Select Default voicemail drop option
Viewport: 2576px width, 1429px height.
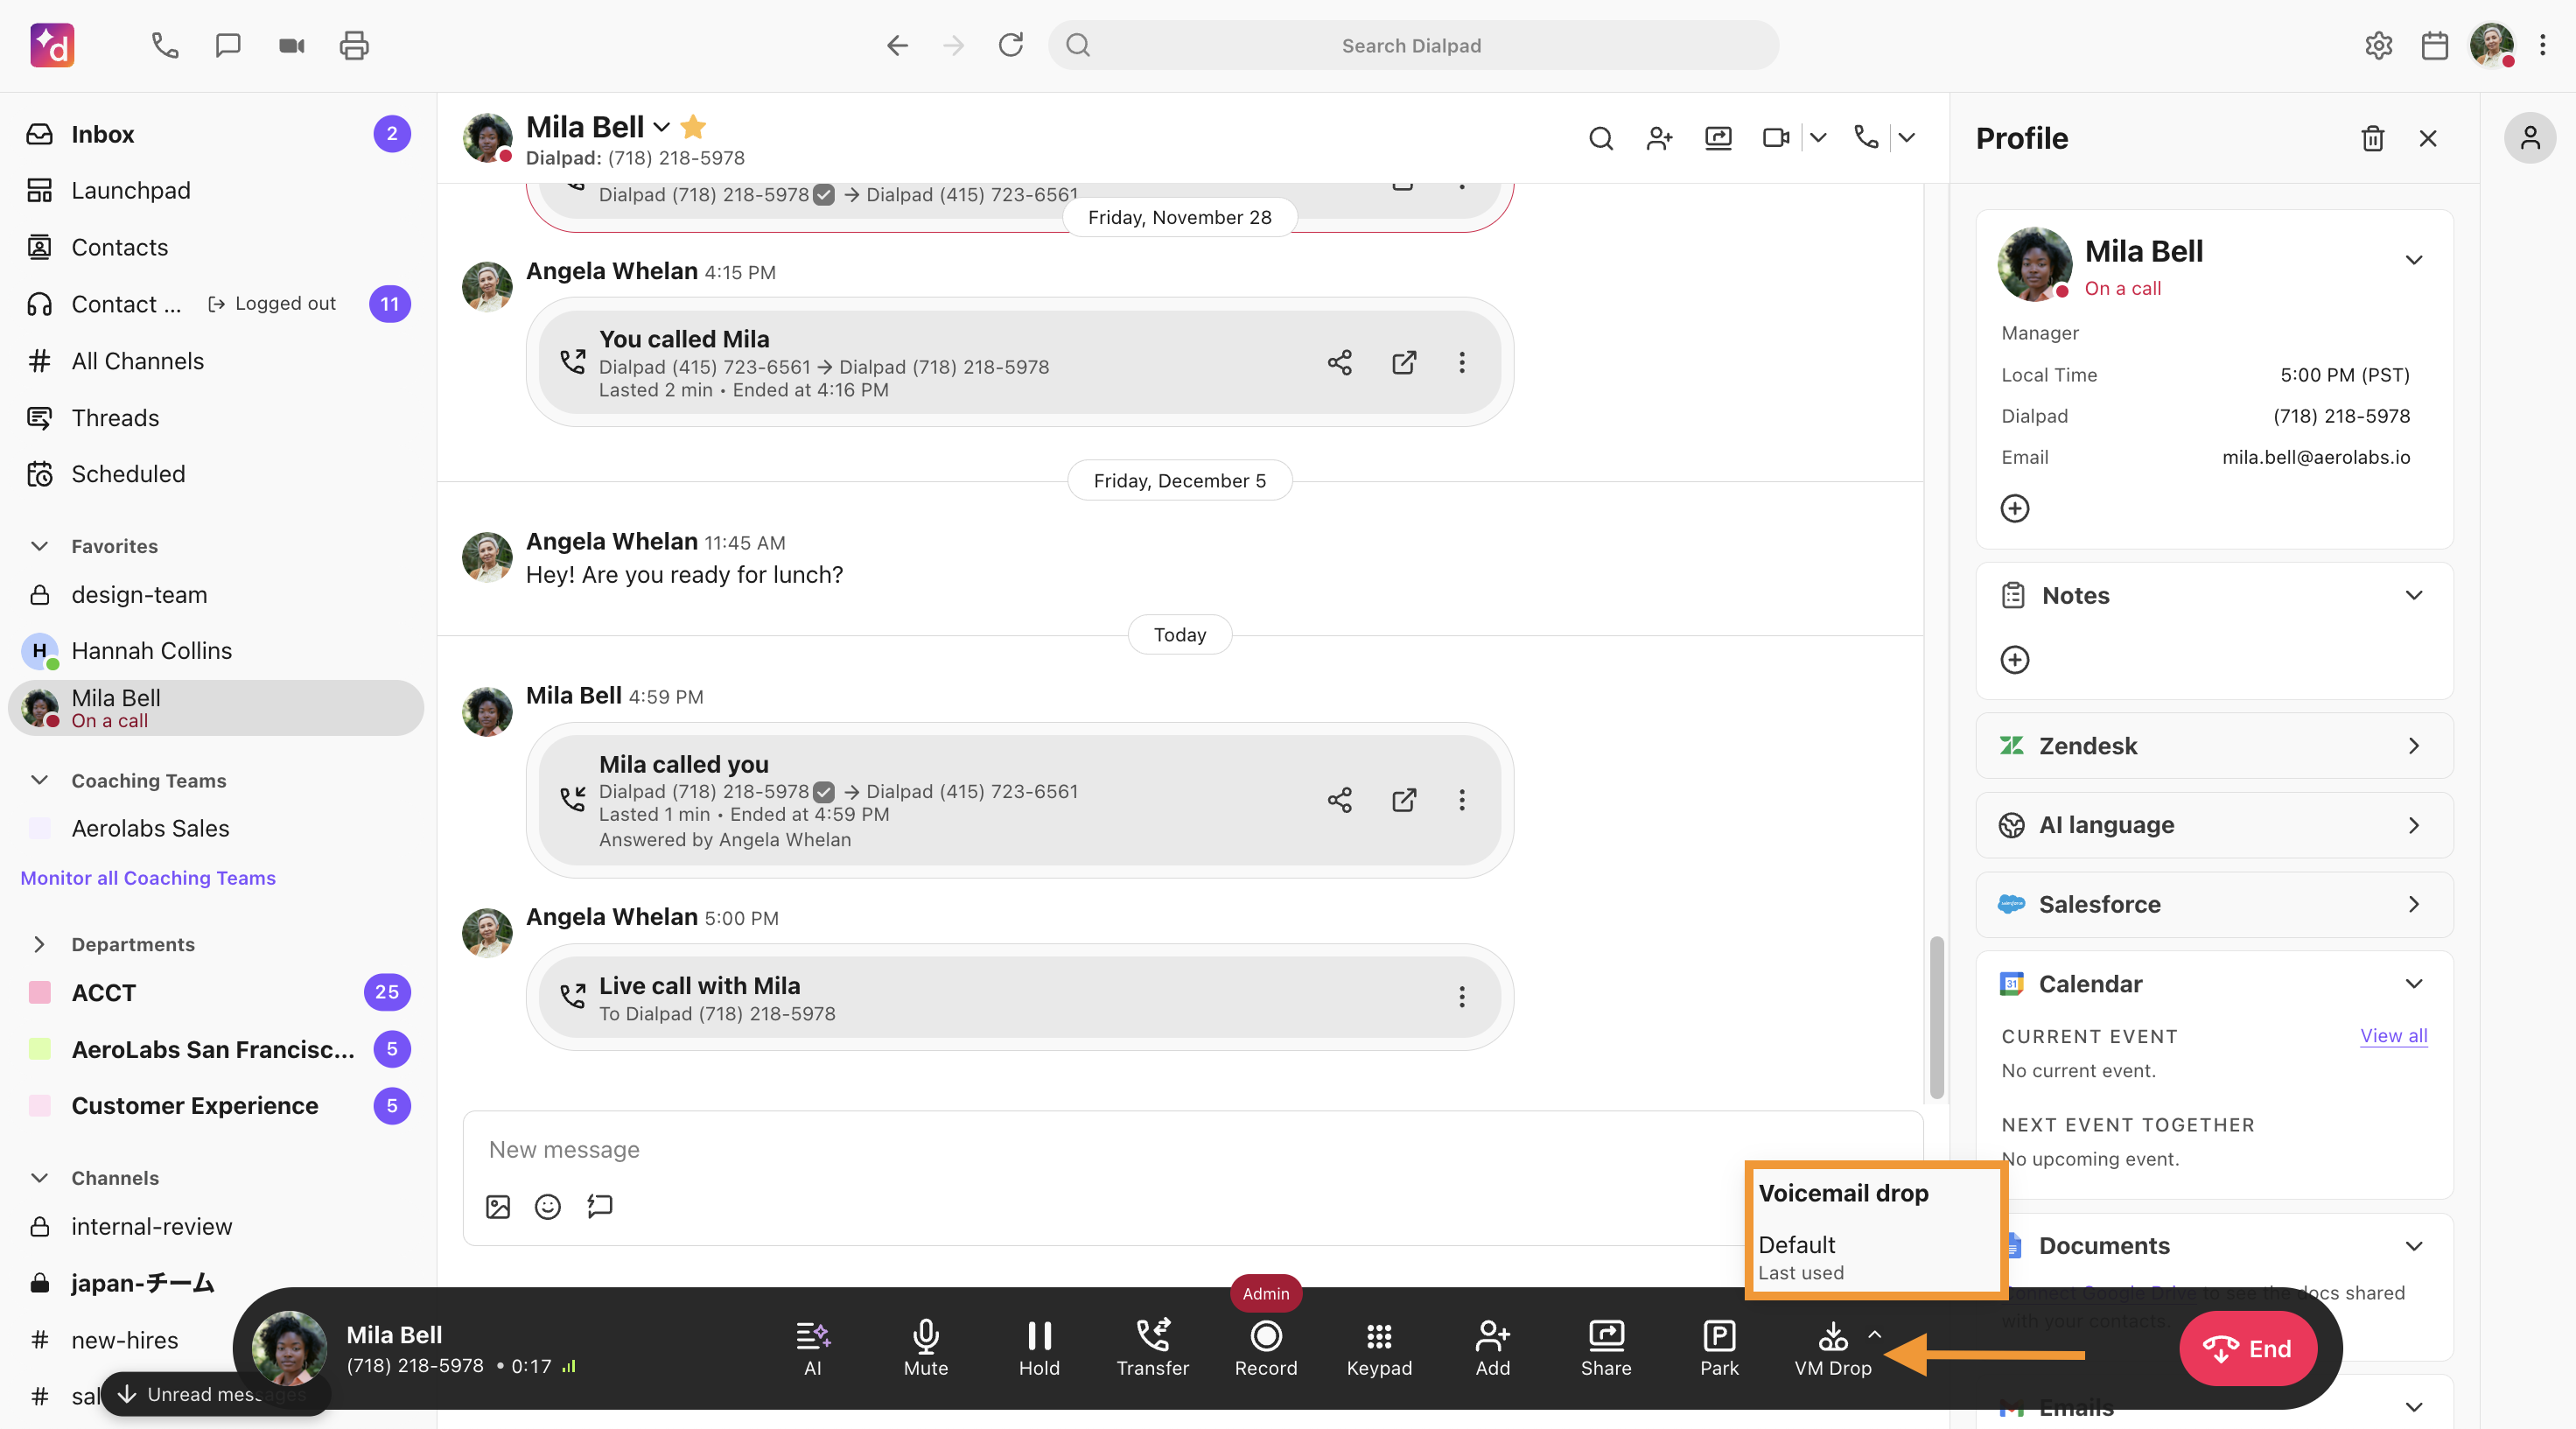coord(1875,1257)
